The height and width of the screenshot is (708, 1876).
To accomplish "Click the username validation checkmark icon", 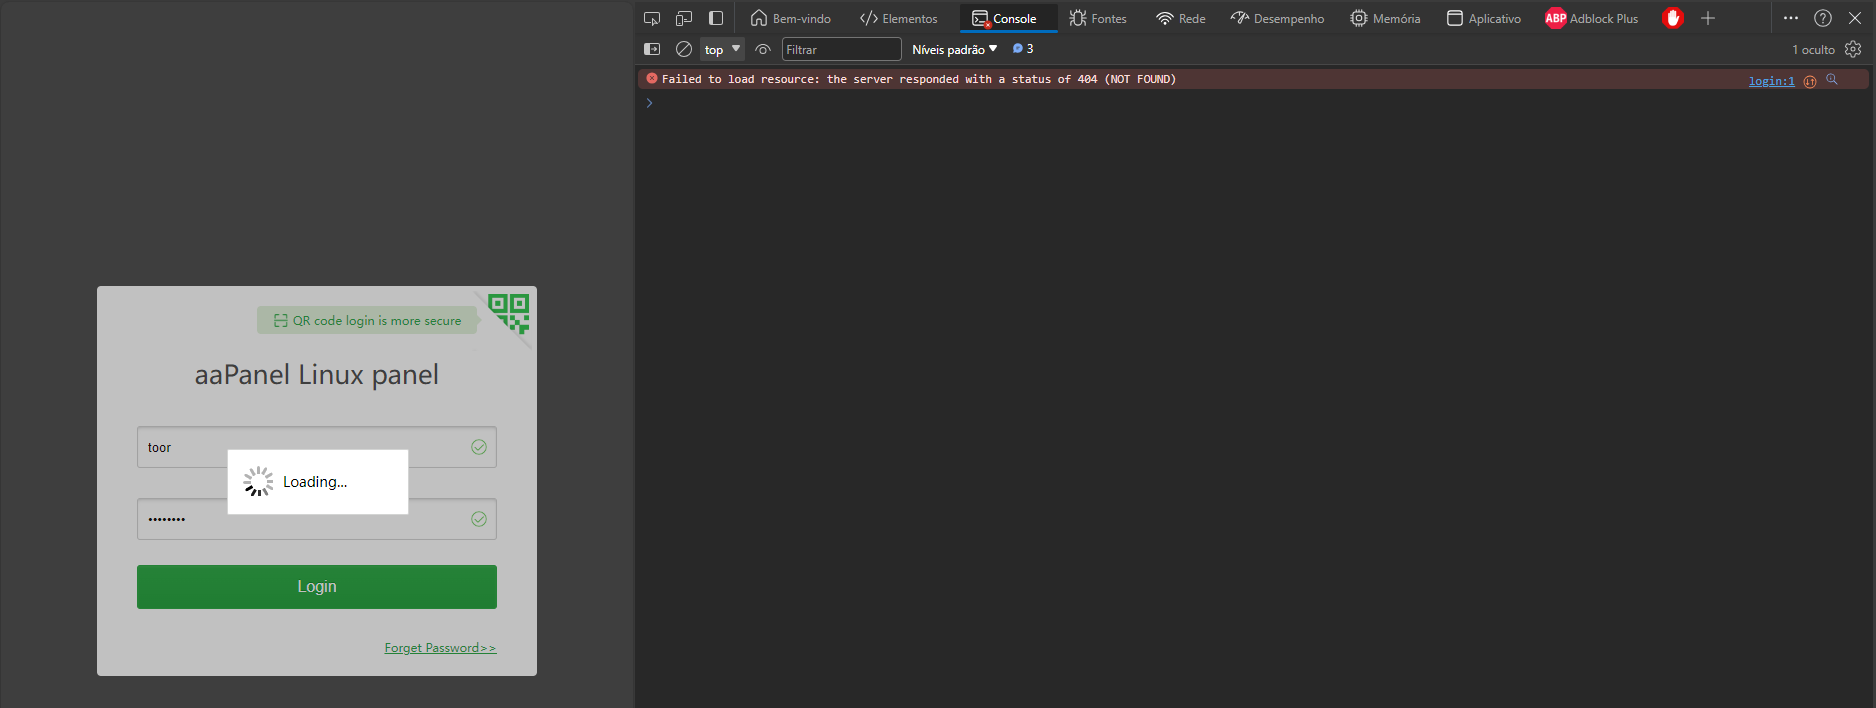I will 479,447.
